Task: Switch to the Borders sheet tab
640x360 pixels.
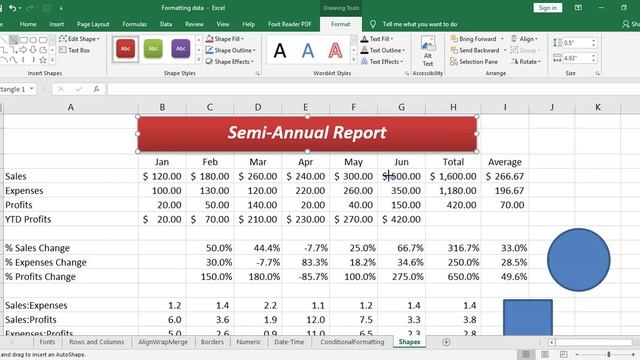Action: click(x=212, y=342)
